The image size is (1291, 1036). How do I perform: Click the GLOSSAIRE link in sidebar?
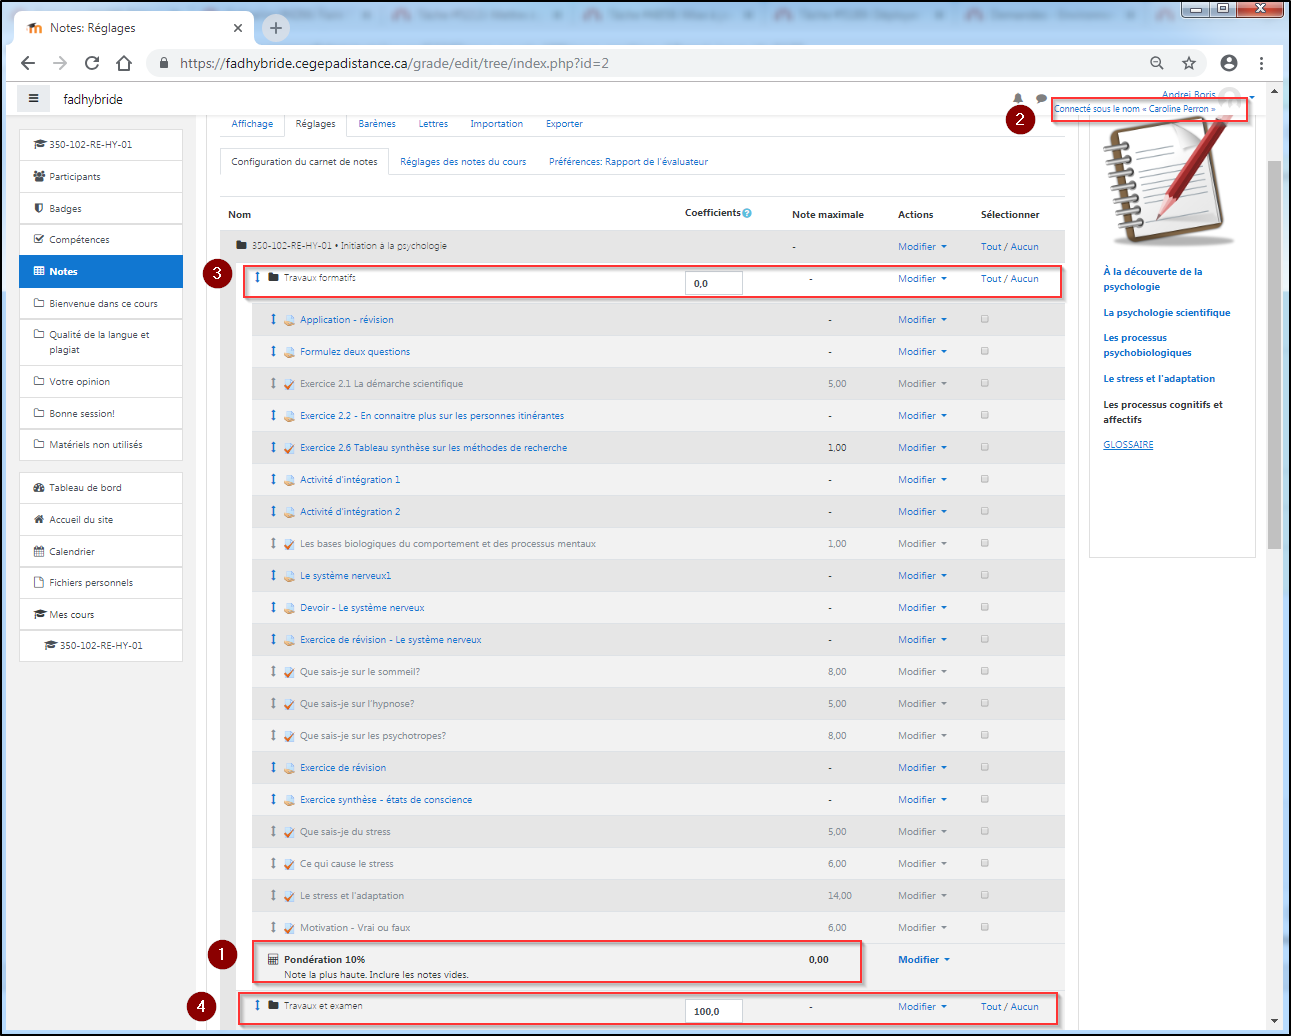(1128, 445)
